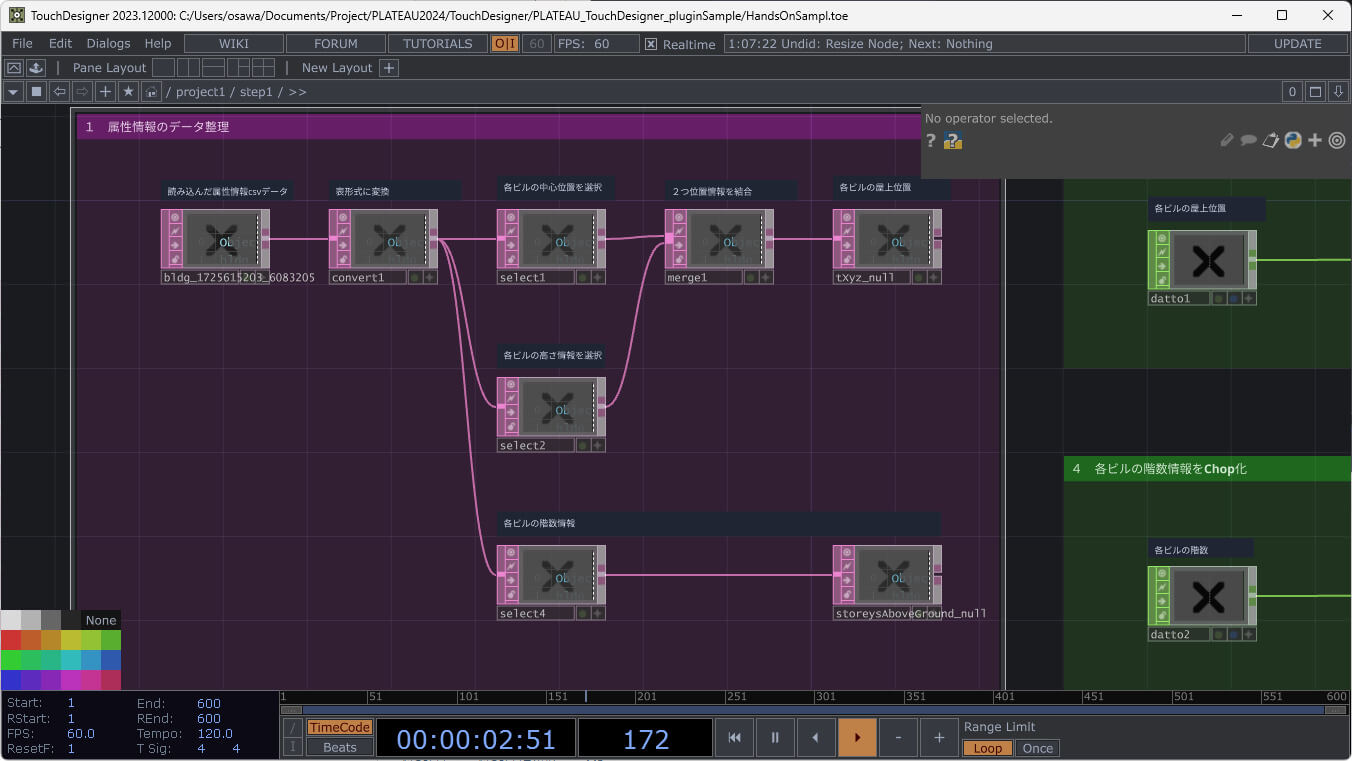
Task: Collapse the parameter panel down arrow
Action: (x=1339, y=92)
